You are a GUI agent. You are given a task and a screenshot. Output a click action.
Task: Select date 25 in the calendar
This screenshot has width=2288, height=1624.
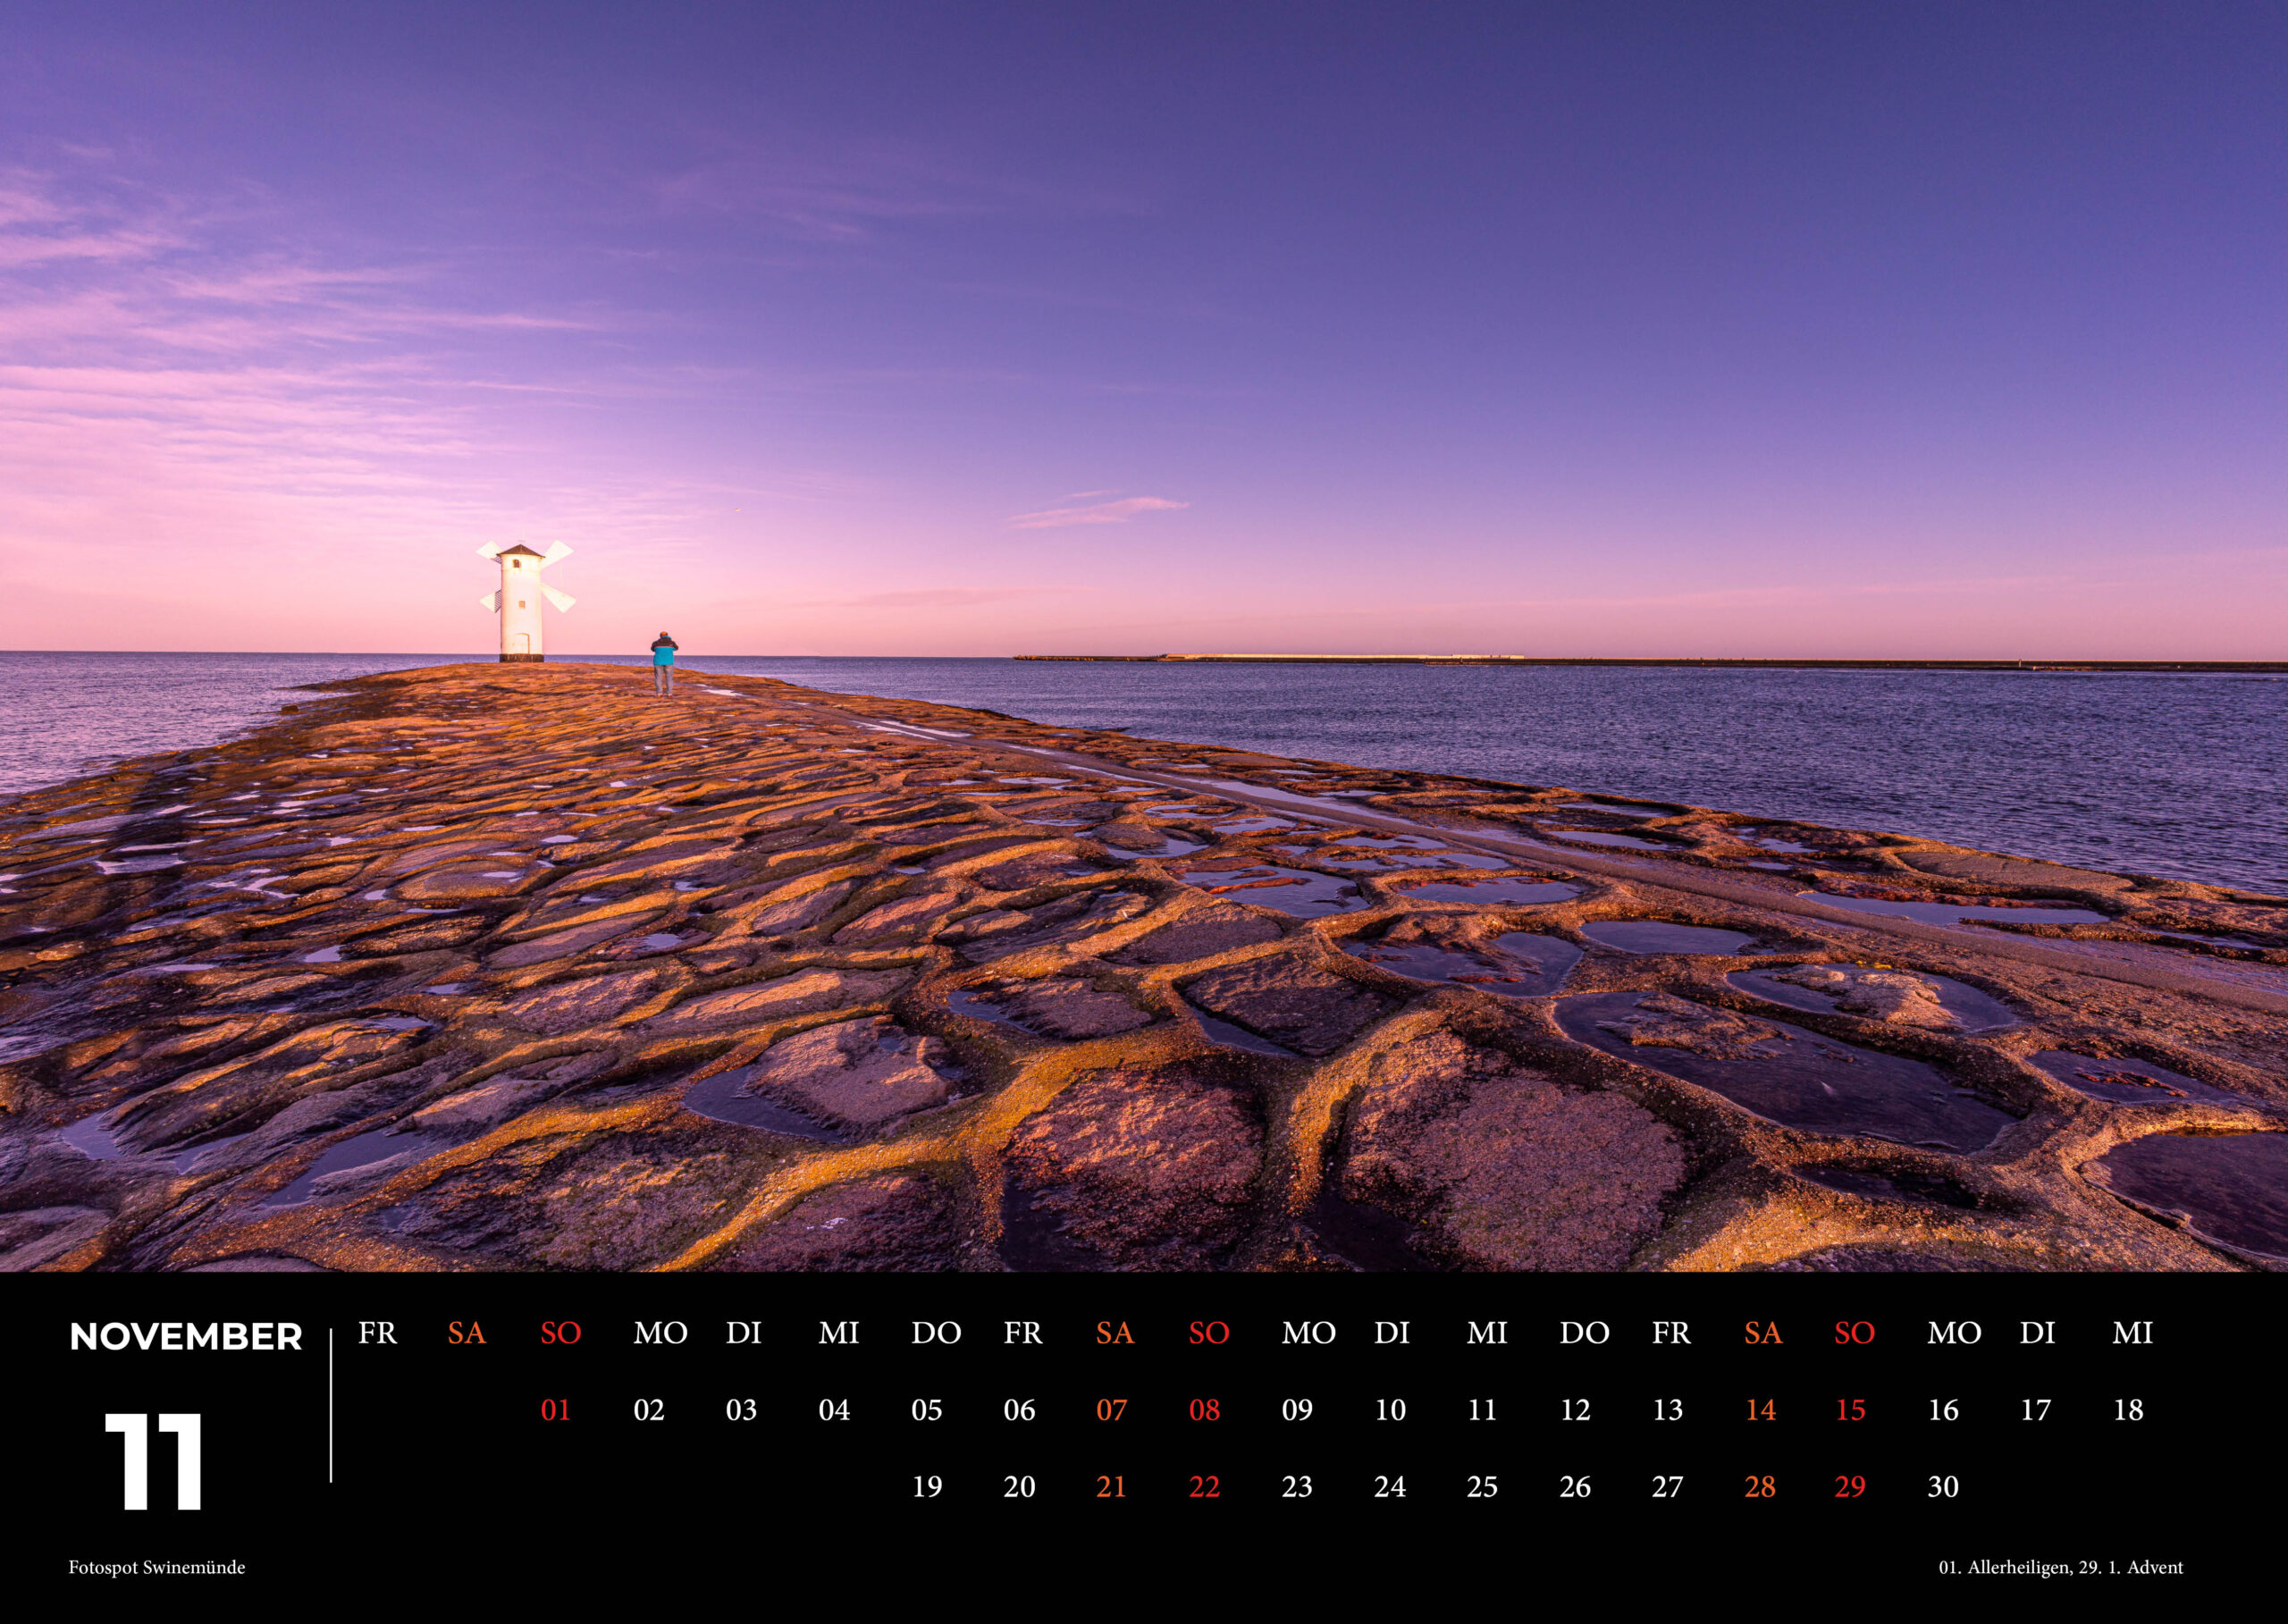[1481, 1487]
